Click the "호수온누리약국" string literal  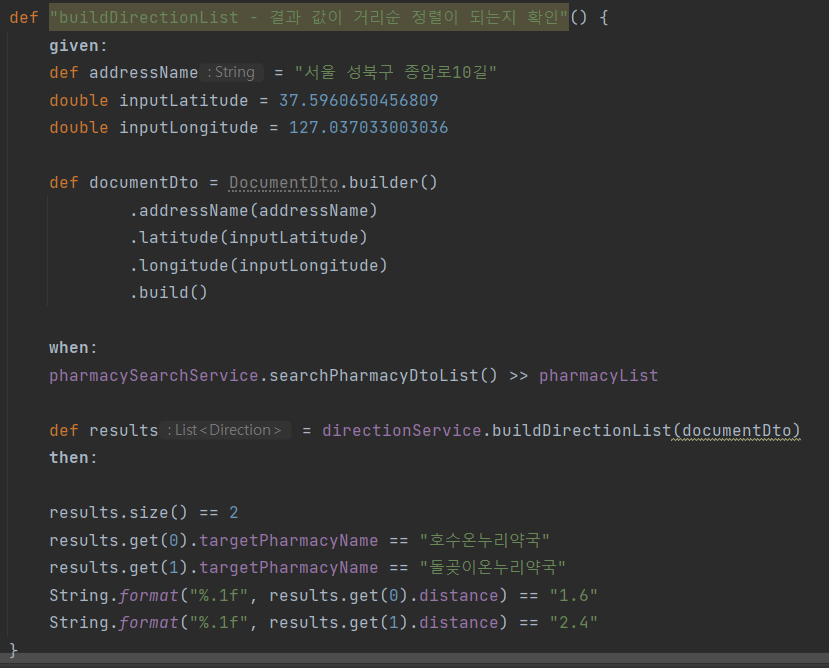pos(484,541)
